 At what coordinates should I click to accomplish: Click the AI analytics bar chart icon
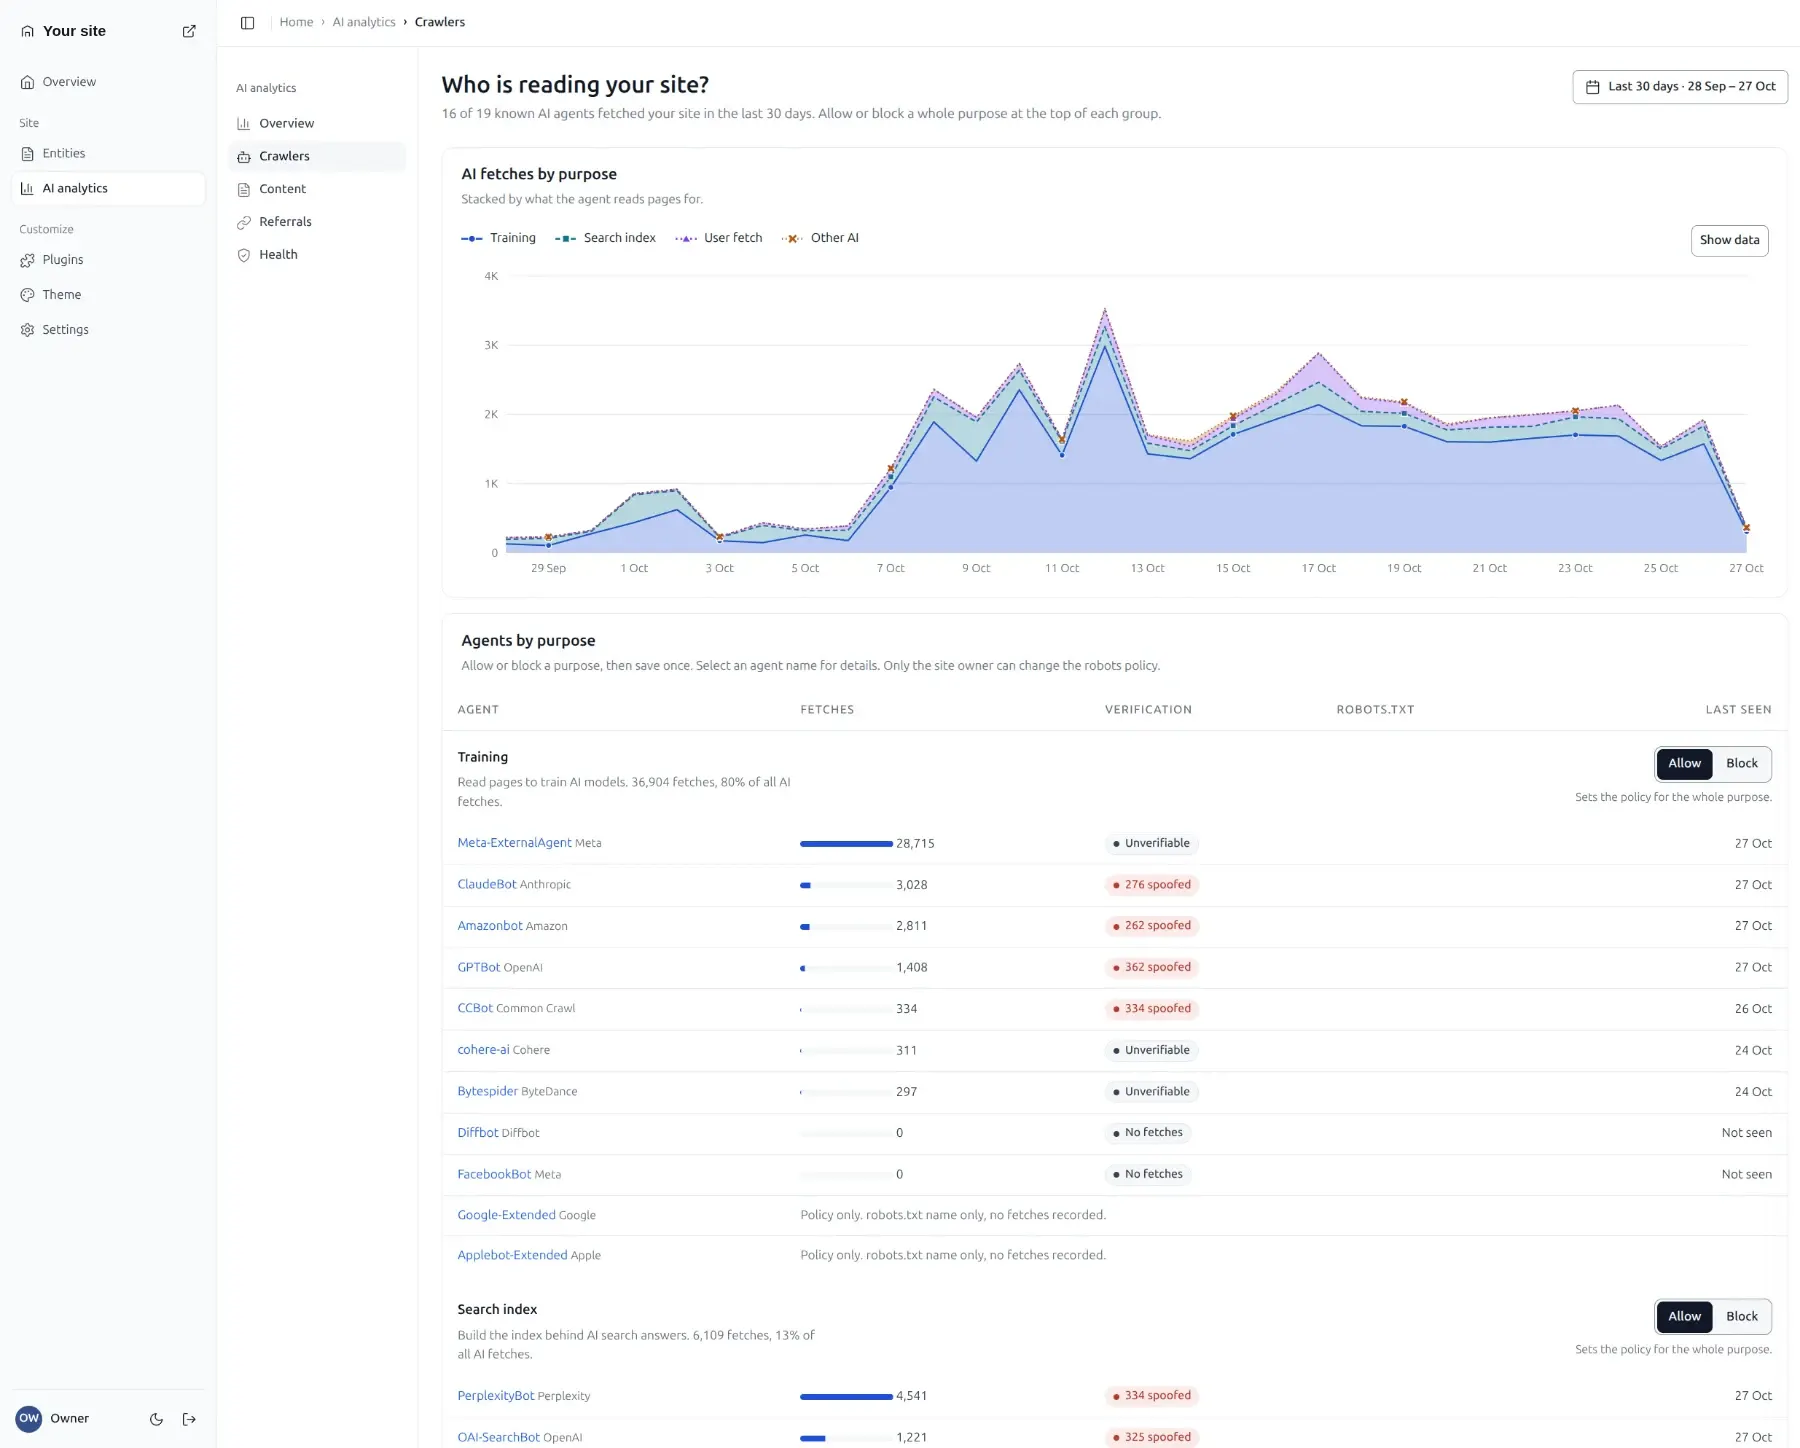tap(28, 188)
